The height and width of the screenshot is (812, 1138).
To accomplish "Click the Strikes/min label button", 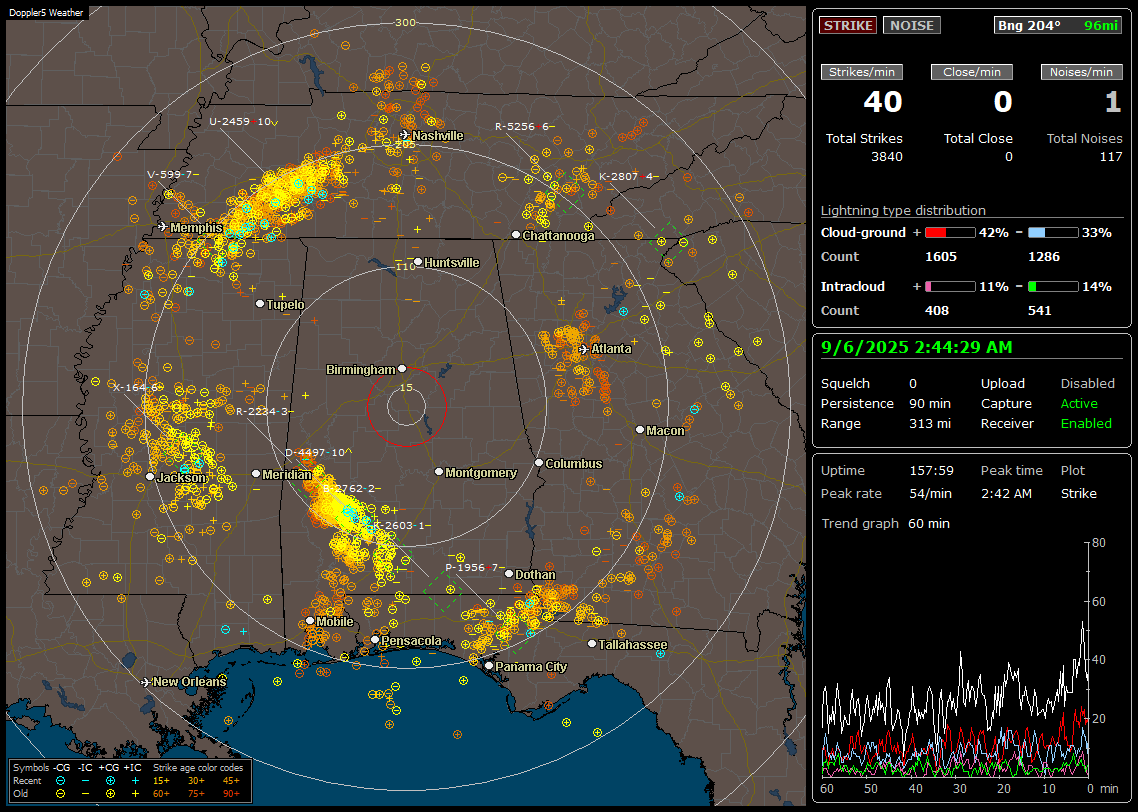I will 861,72.
